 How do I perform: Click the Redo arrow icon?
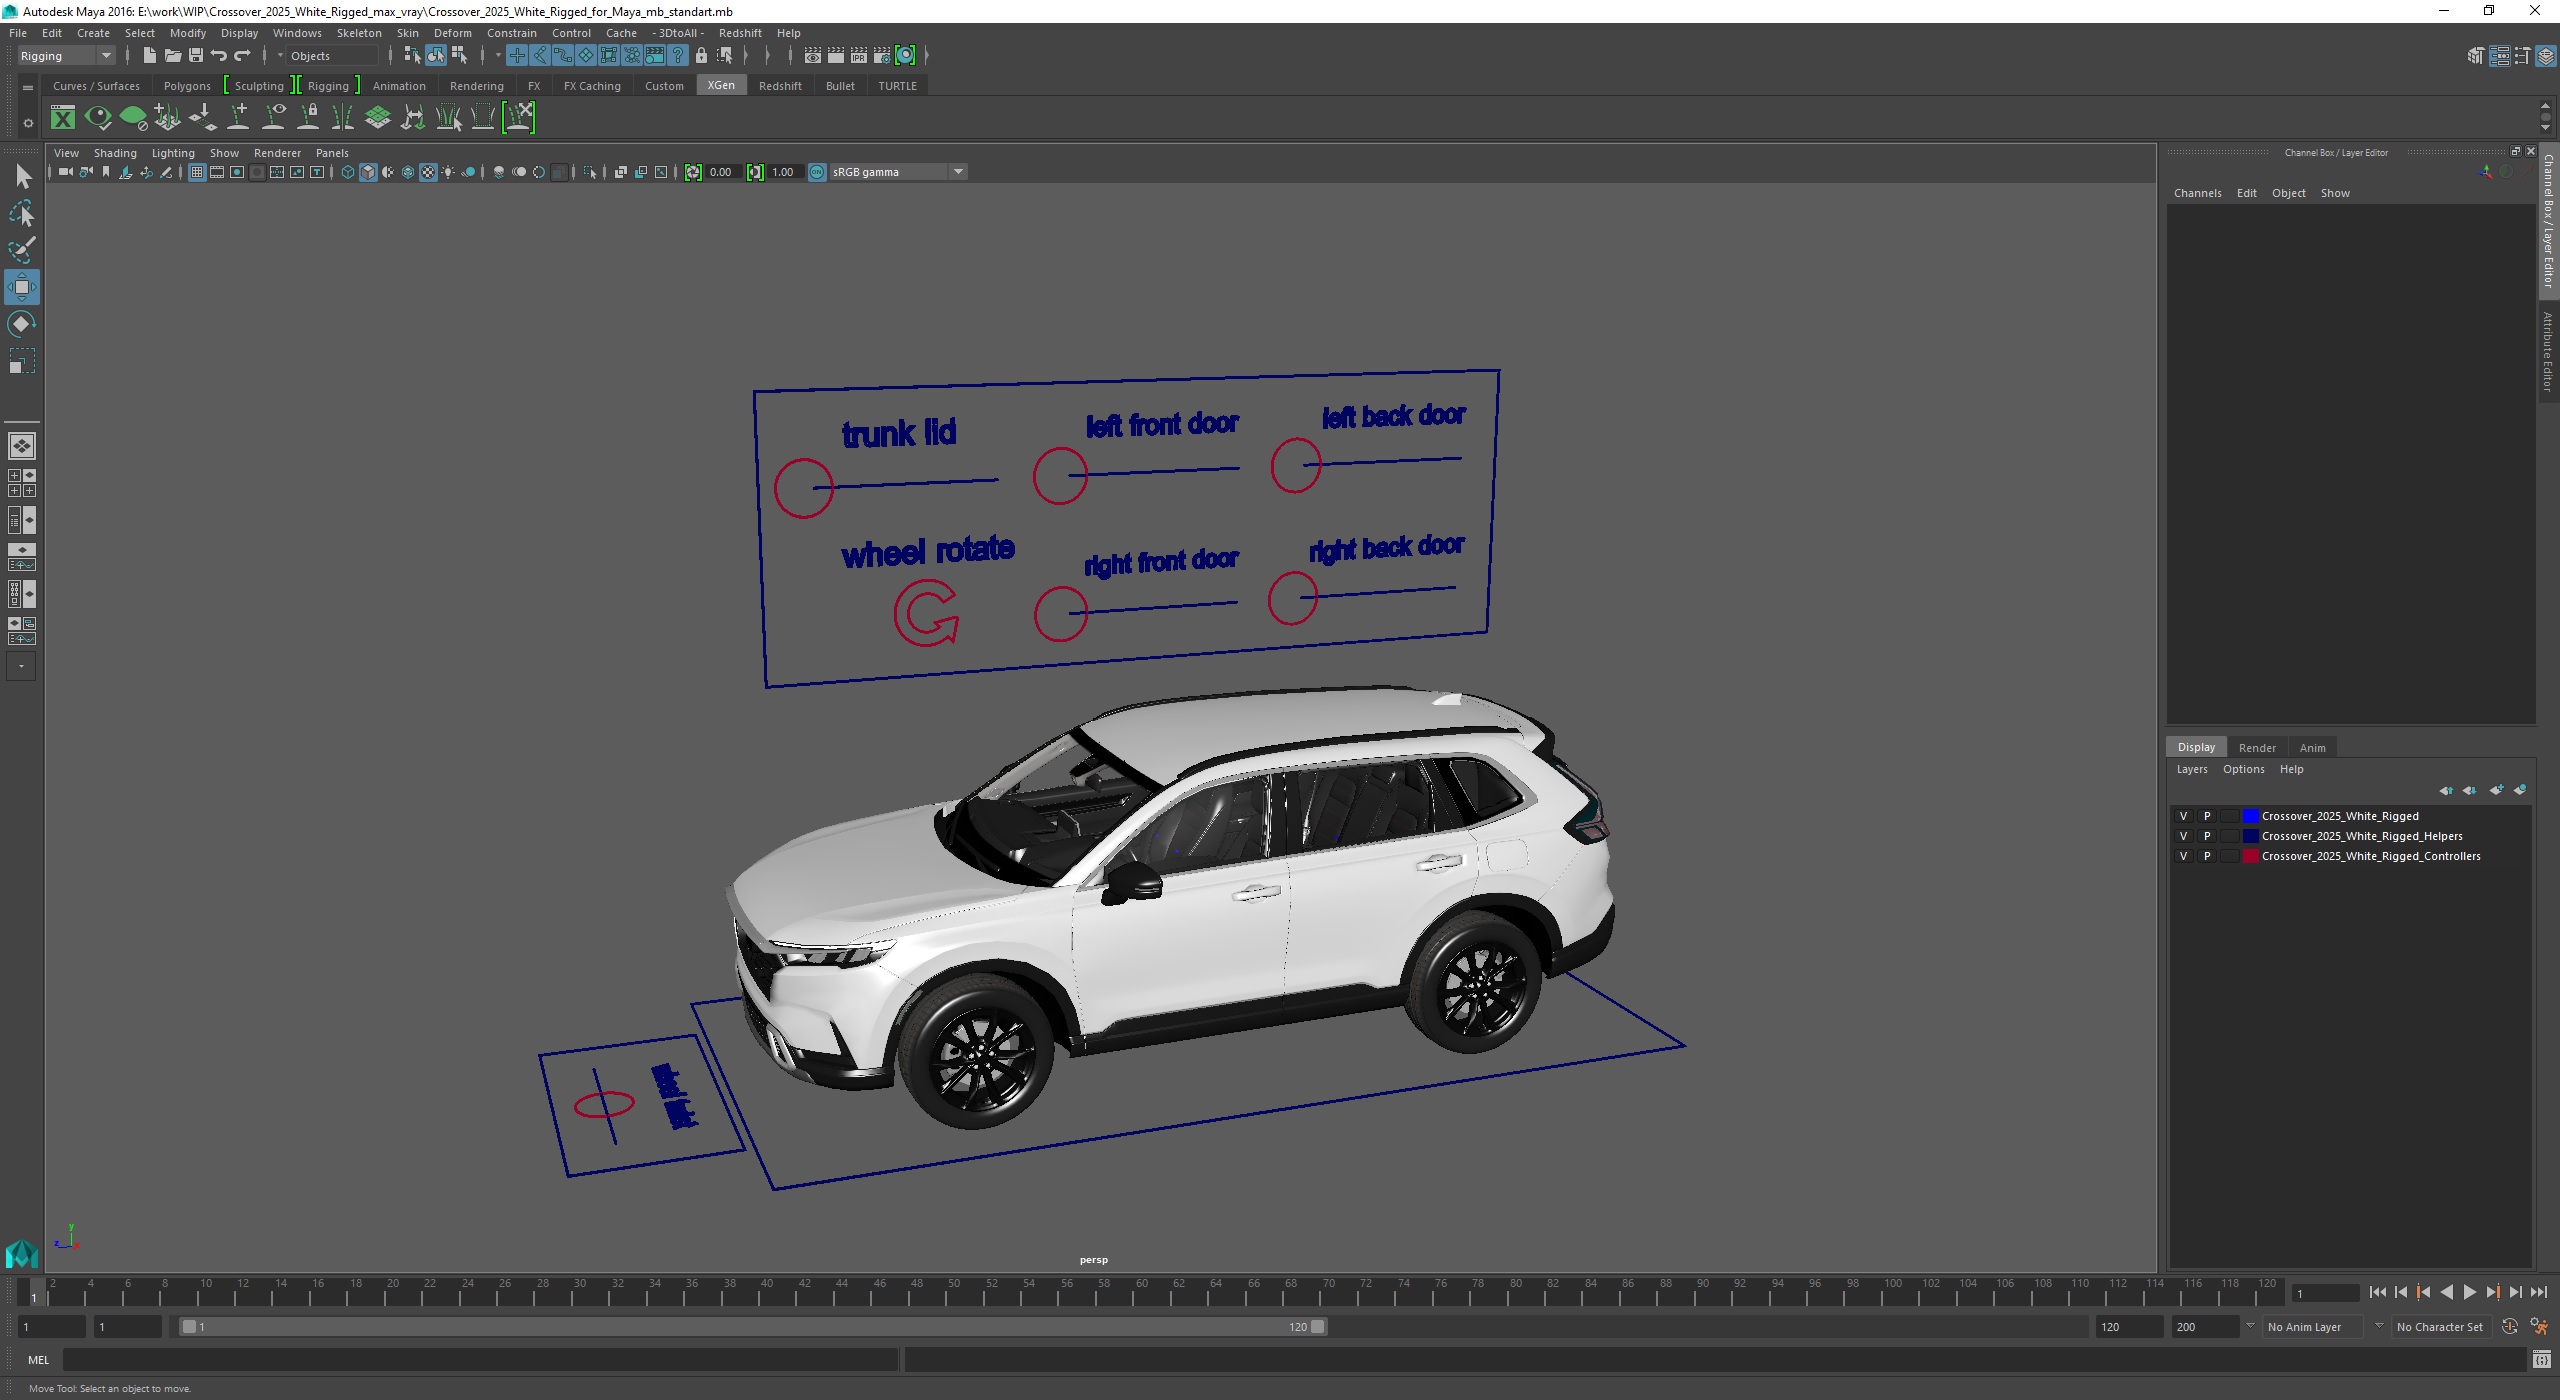coord(242,56)
